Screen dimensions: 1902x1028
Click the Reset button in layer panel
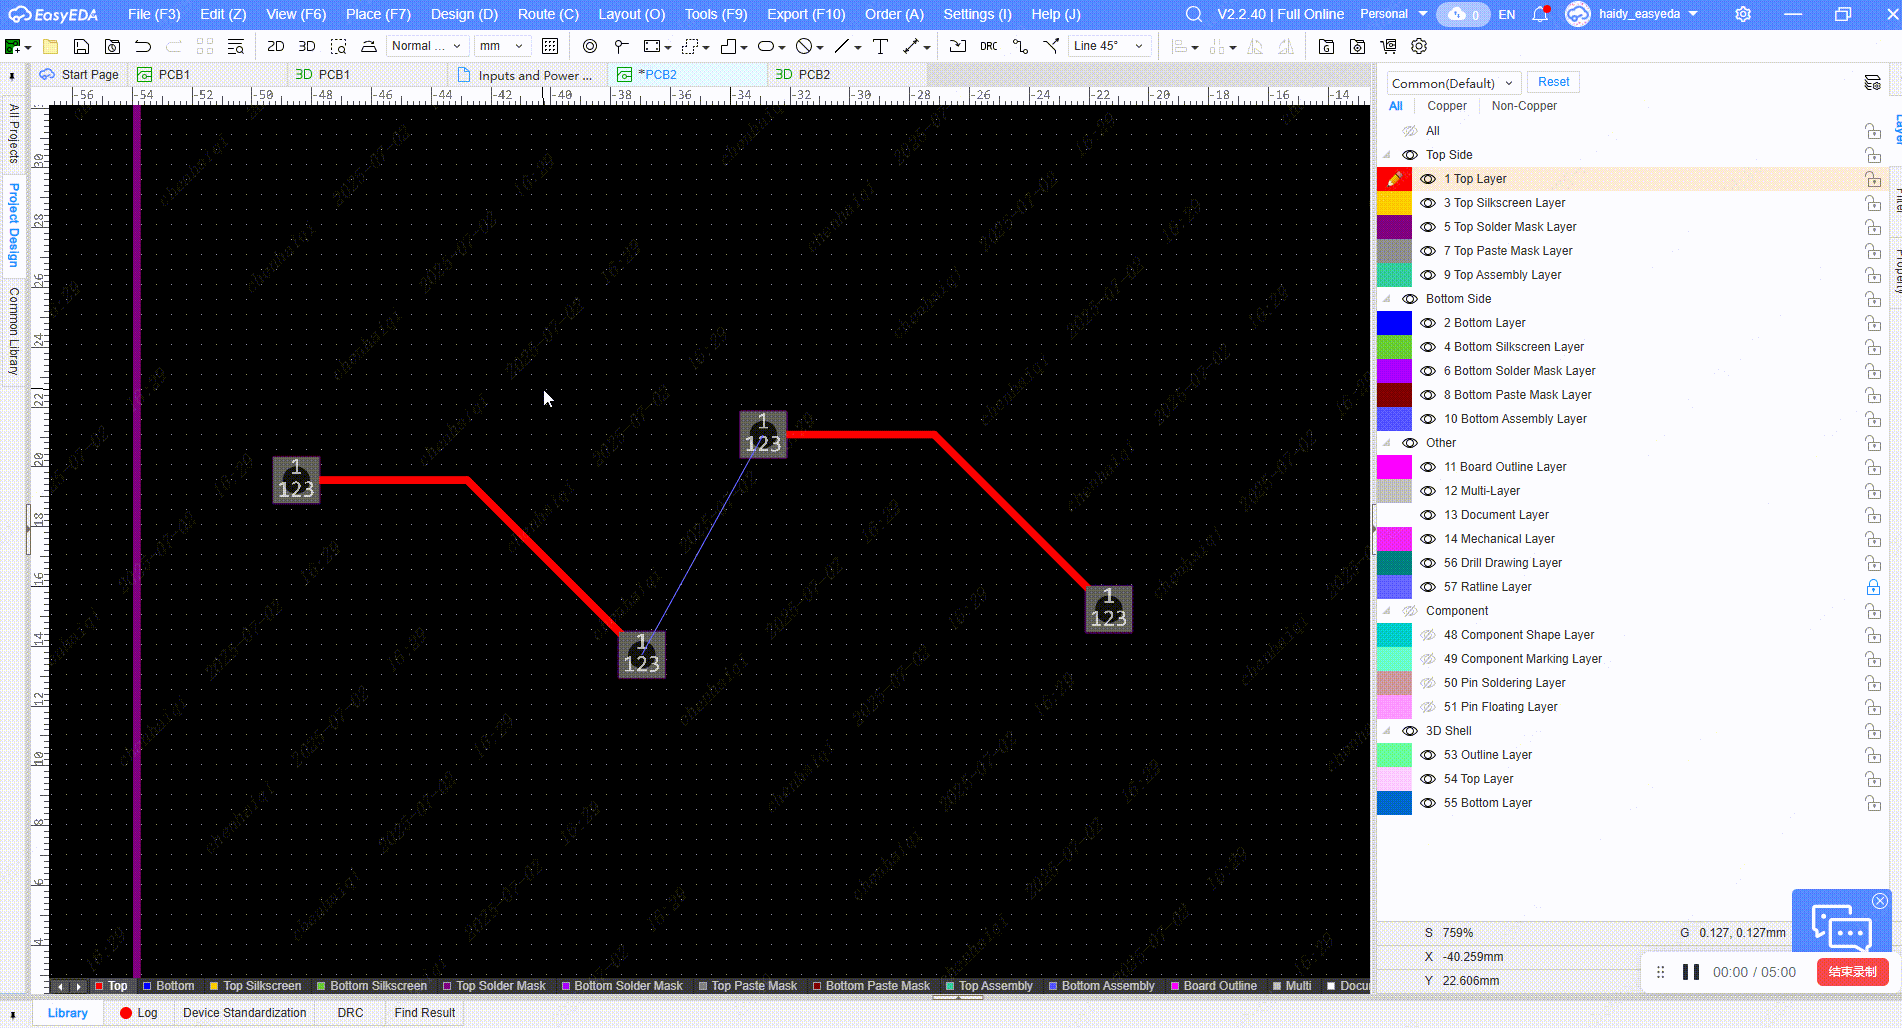(x=1553, y=82)
